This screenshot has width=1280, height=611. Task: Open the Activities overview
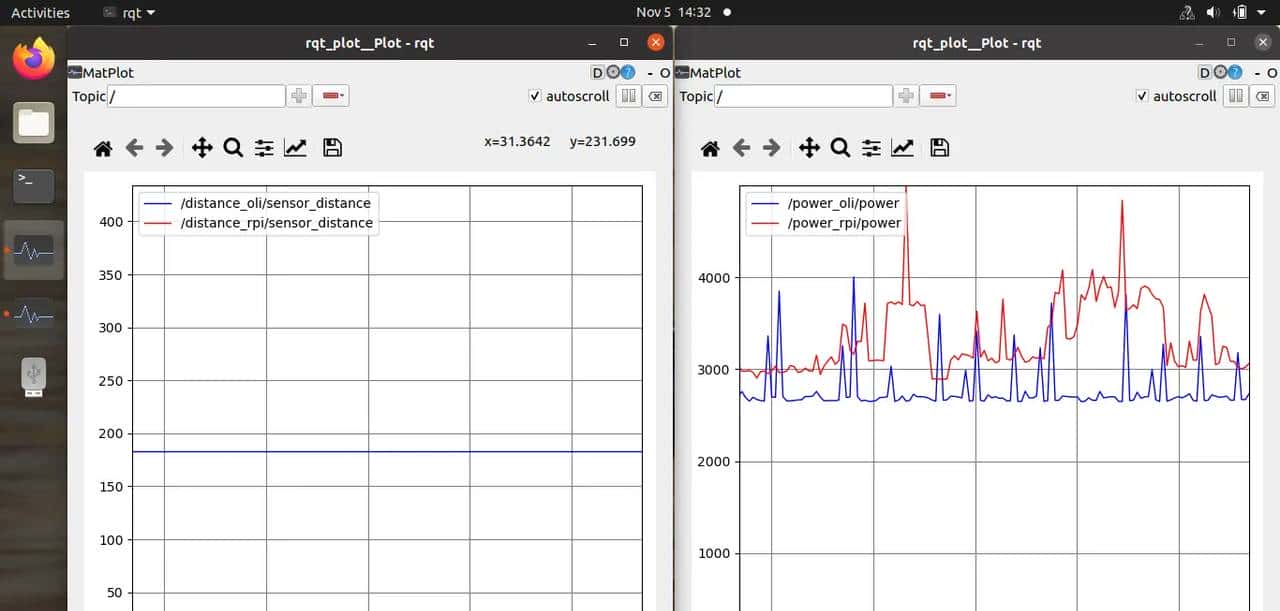click(x=40, y=13)
